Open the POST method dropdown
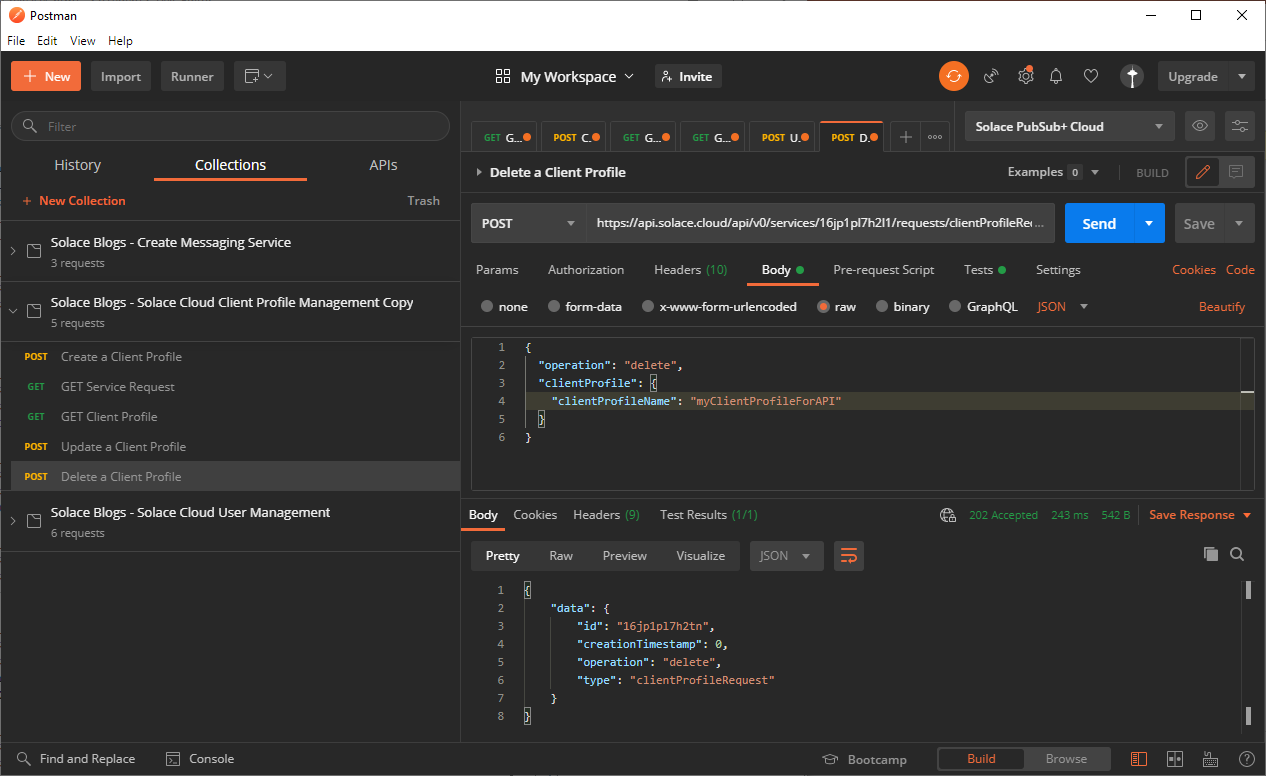1266x776 pixels. (528, 224)
